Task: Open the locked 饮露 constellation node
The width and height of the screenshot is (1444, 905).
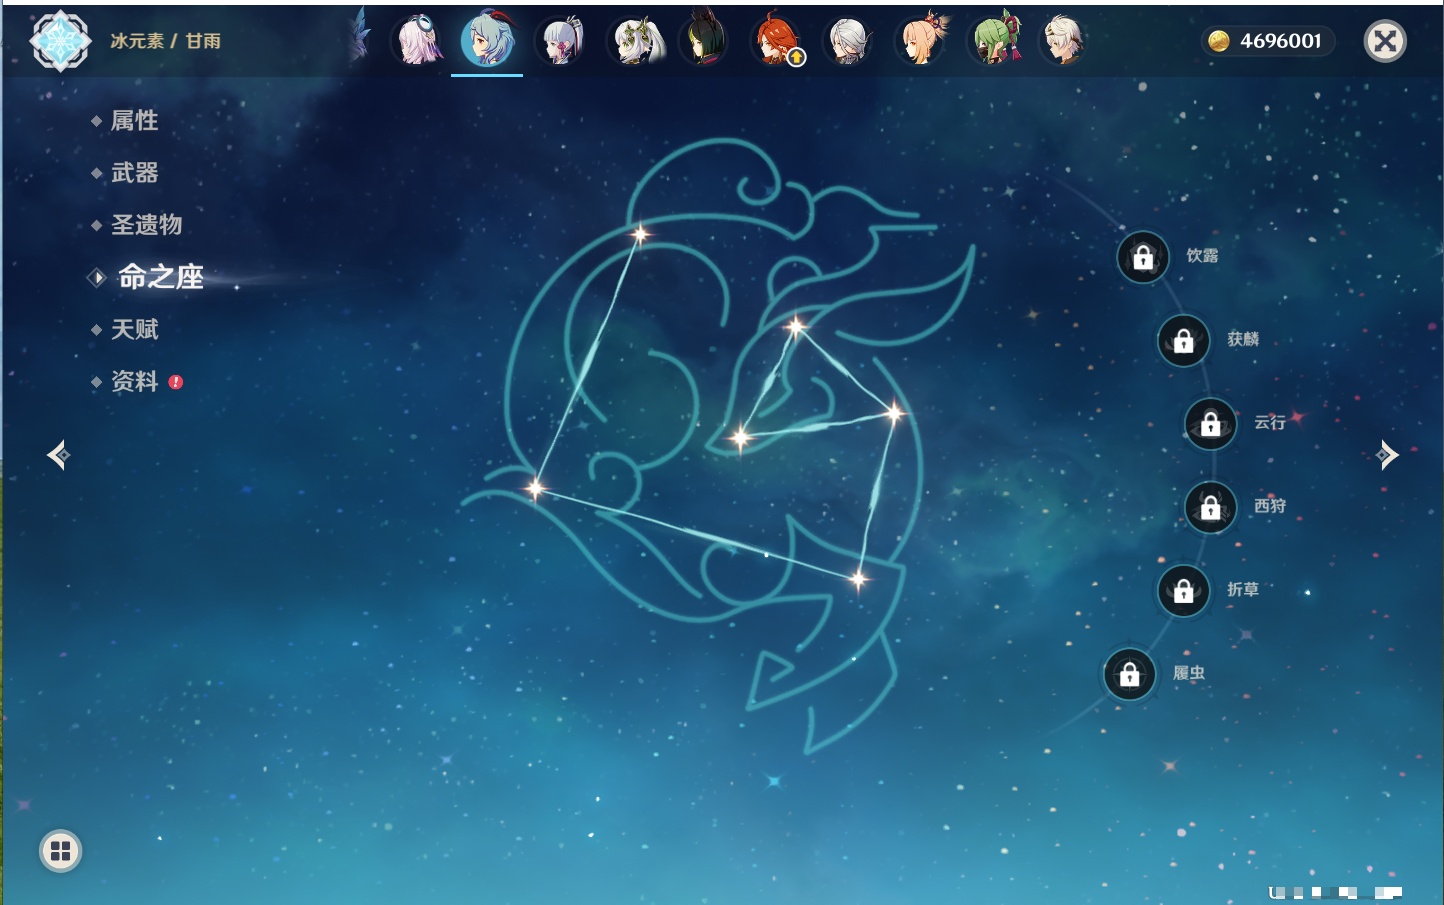Action: coord(1143,258)
